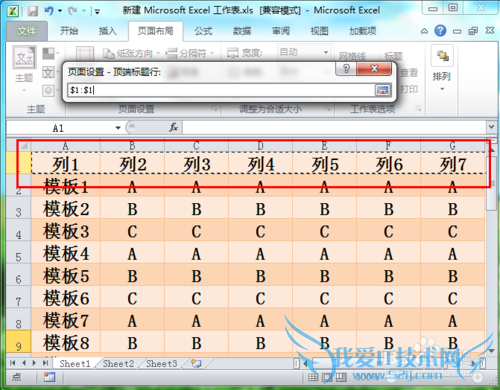Click the previous sheet navigation arrow
Viewport: 500px width, 390px height.
coord(24,363)
